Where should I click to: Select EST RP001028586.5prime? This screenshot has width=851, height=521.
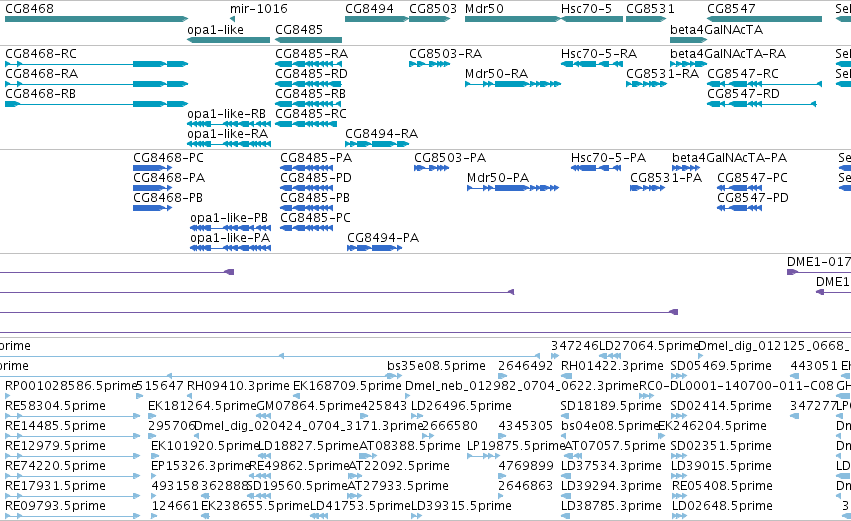coord(71,386)
